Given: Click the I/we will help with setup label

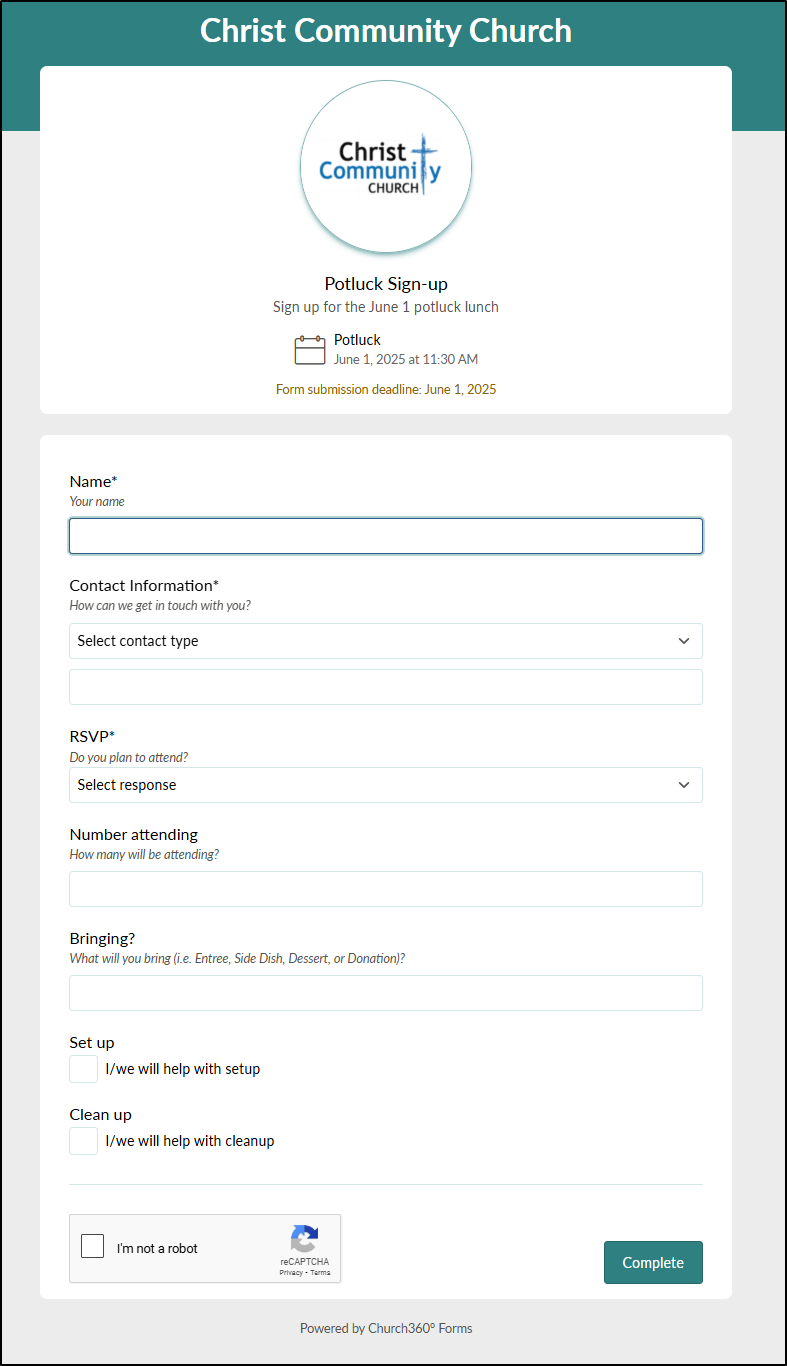Looking at the screenshot, I should pyautogui.click(x=183, y=1069).
